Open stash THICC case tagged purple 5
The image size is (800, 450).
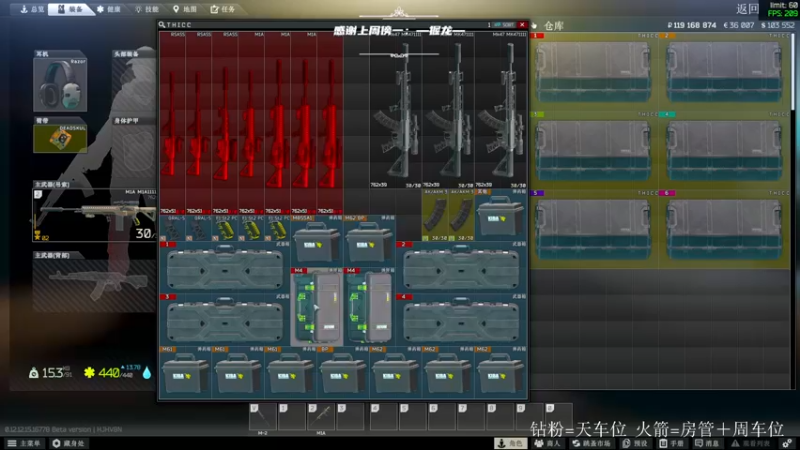click(x=593, y=229)
